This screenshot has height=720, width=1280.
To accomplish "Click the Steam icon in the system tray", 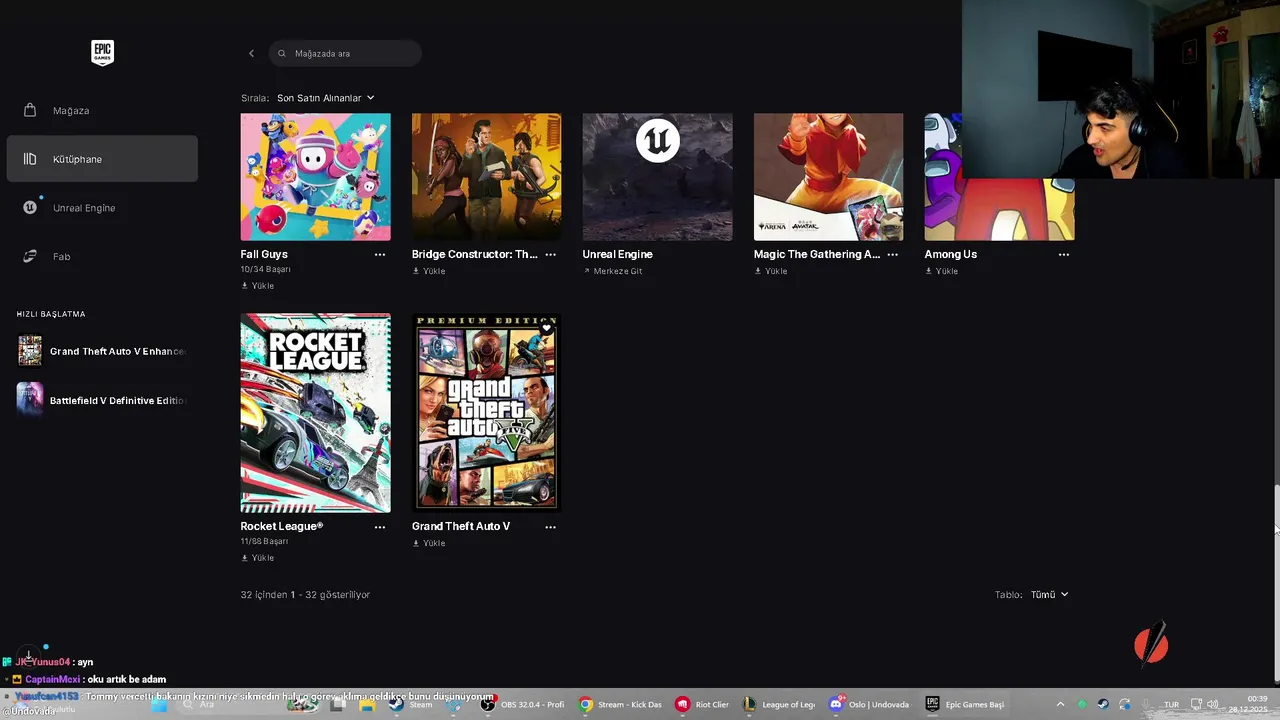I will (x=1103, y=704).
